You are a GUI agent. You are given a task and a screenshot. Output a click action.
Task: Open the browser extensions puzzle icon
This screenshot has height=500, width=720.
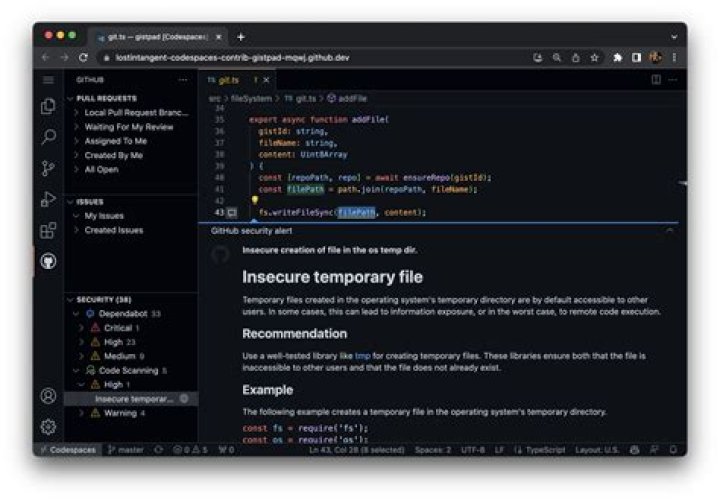click(617, 57)
